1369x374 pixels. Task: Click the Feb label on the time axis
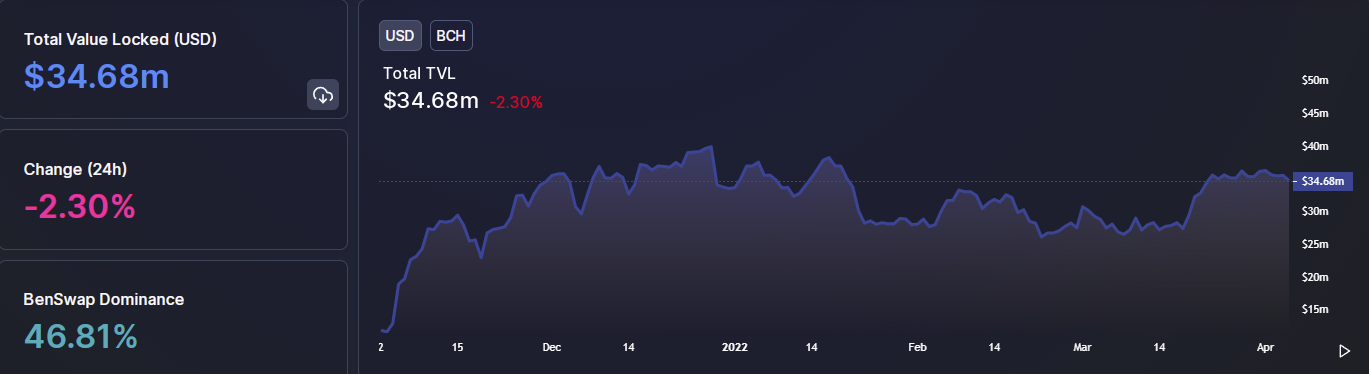point(917,347)
